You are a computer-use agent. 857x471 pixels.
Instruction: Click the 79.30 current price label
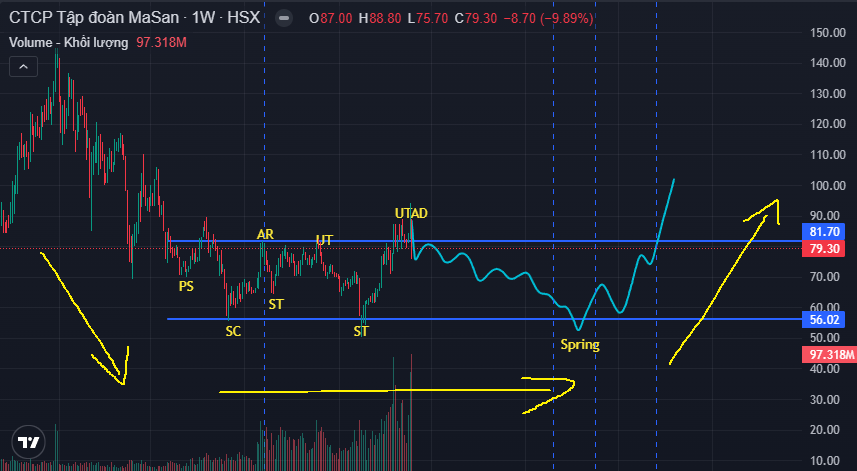tap(824, 249)
